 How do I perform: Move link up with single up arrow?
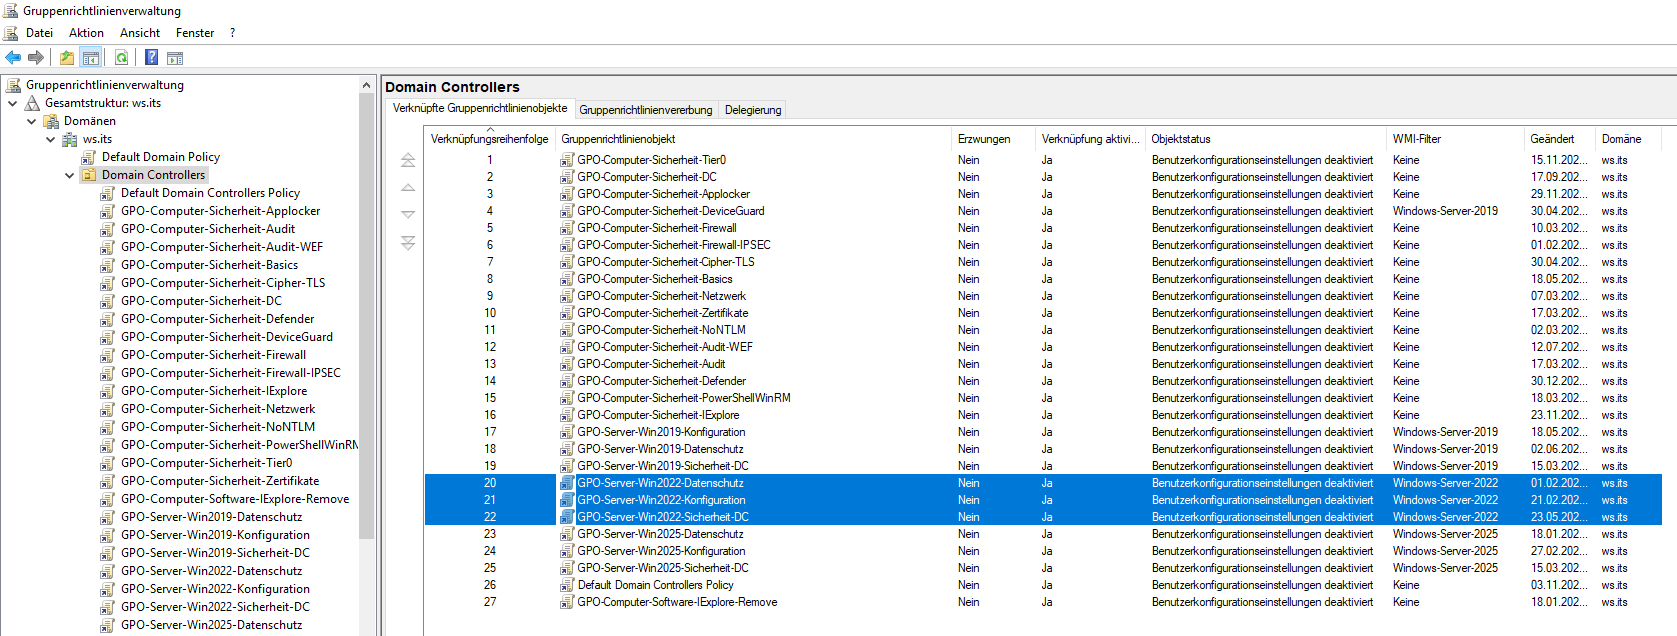(x=408, y=187)
